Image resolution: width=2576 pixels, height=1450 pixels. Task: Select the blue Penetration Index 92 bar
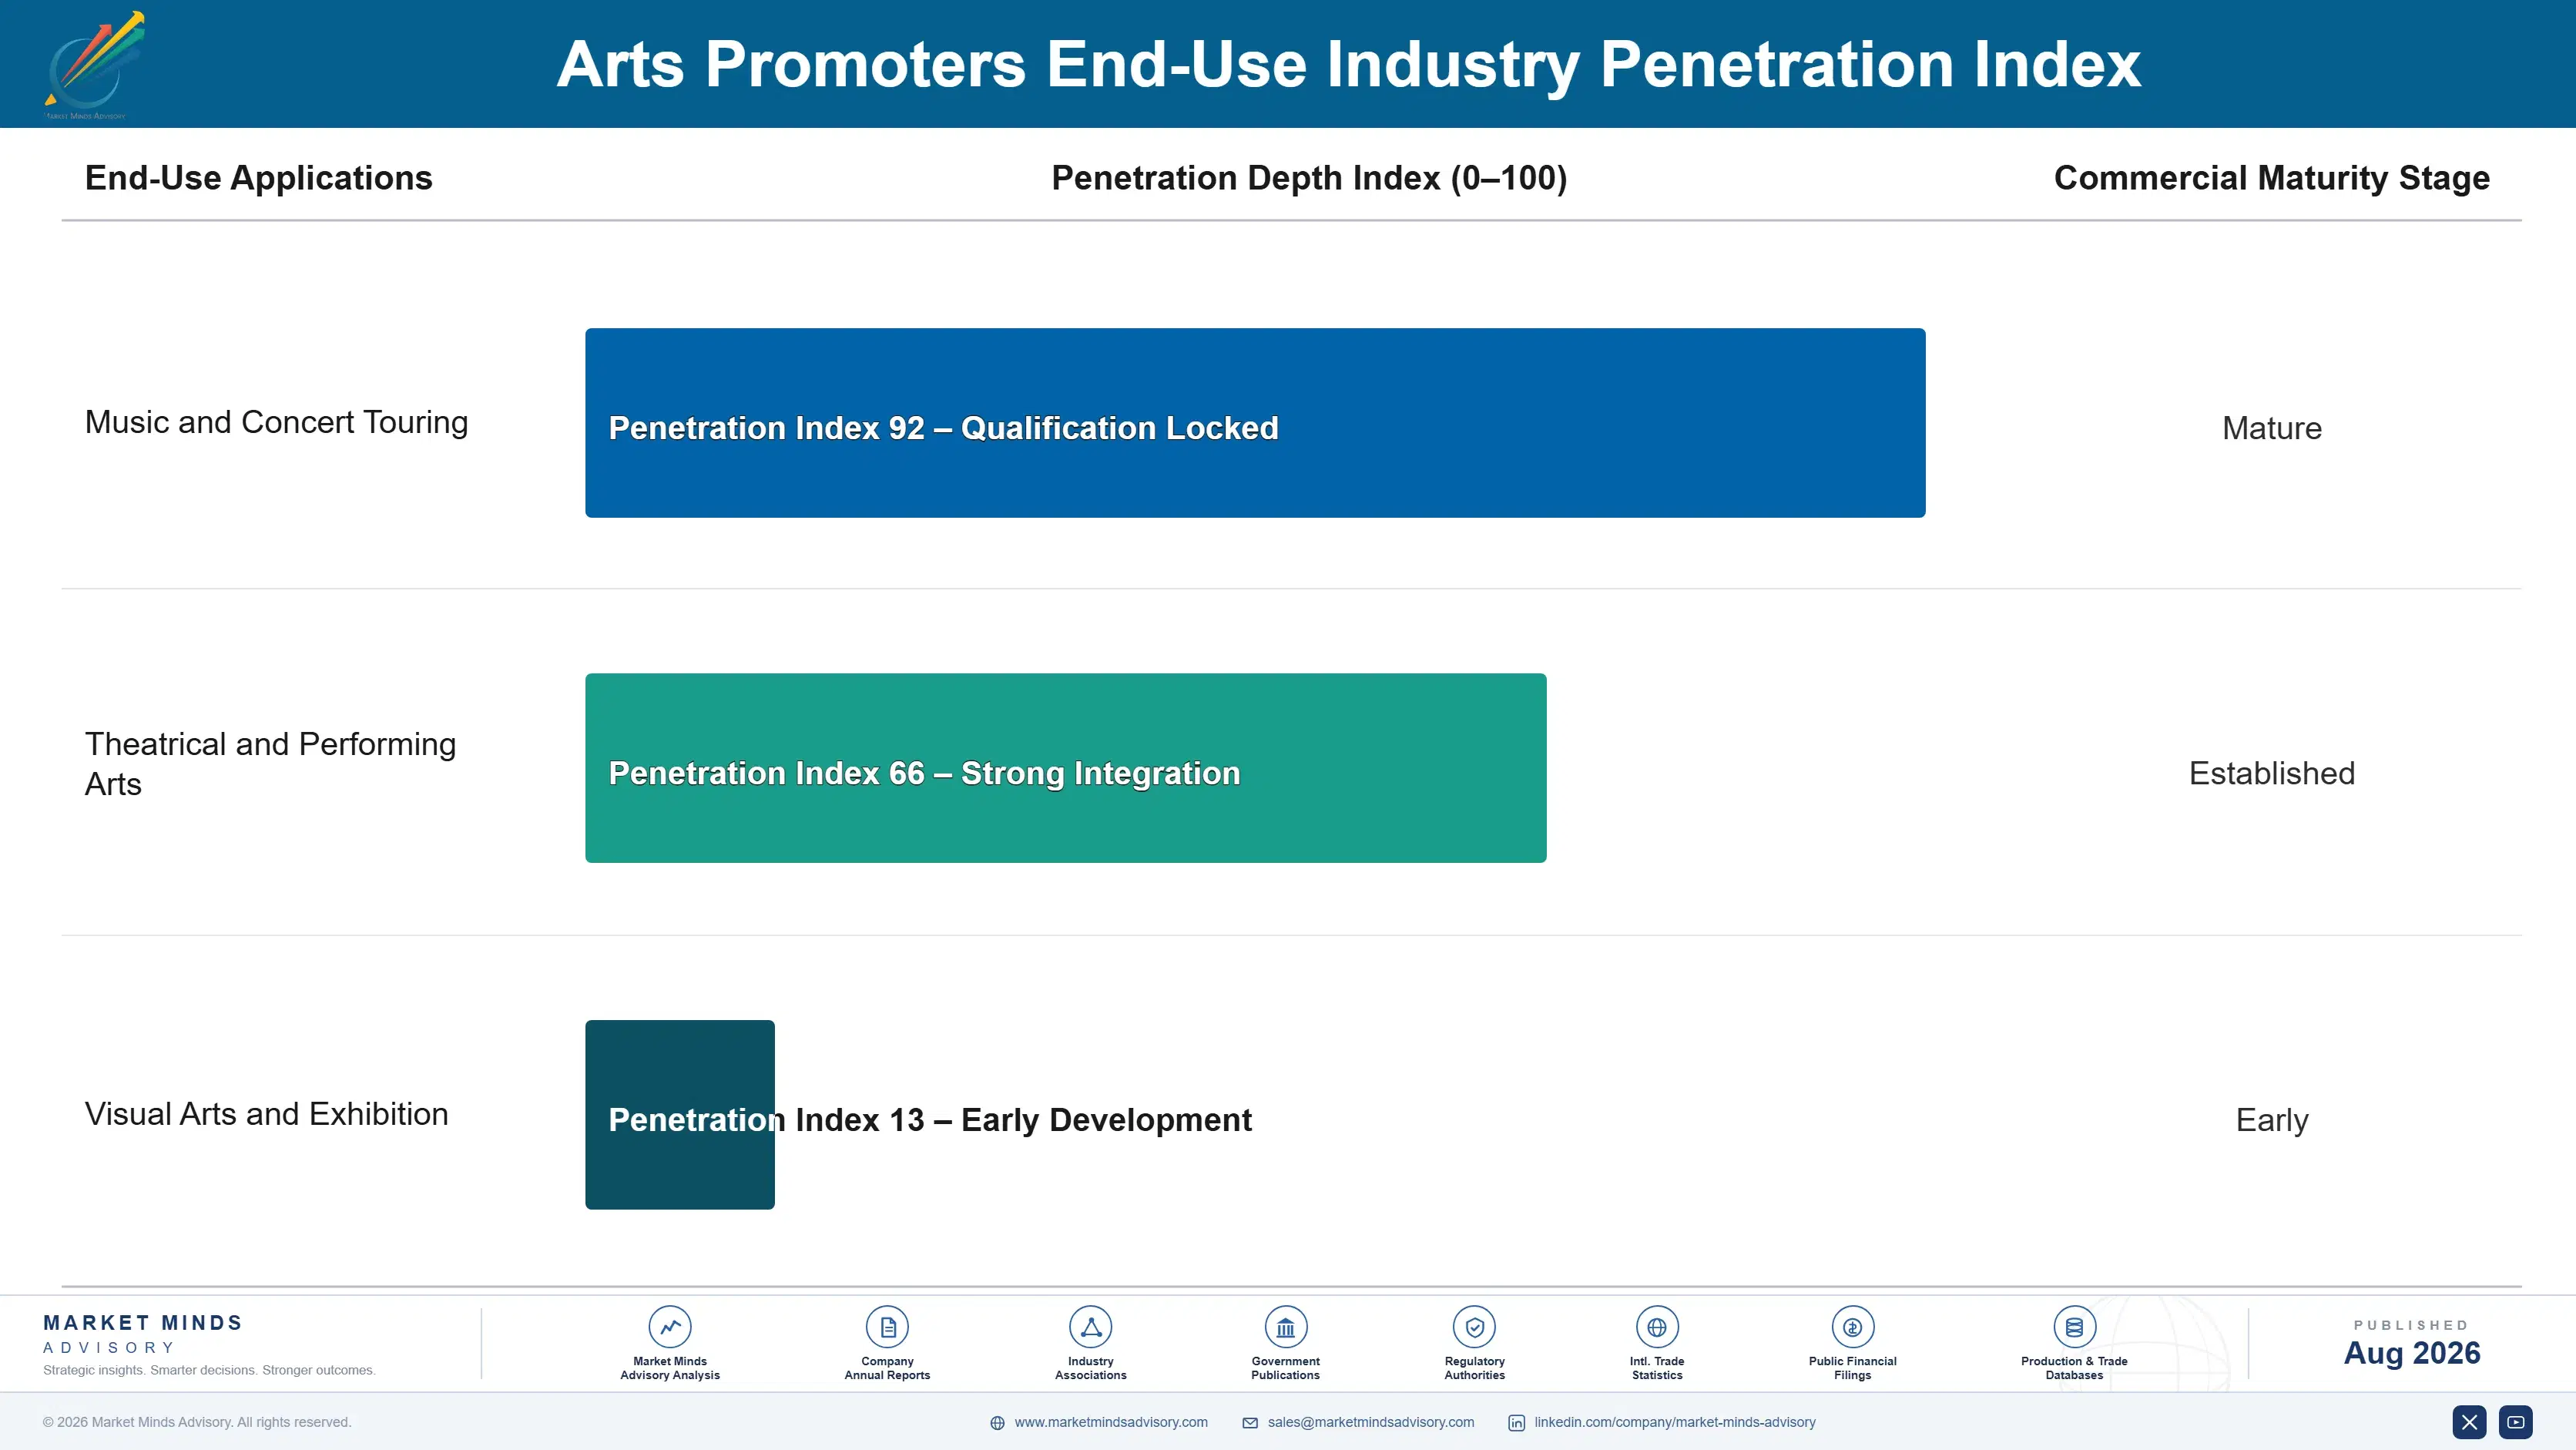click(x=1255, y=423)
